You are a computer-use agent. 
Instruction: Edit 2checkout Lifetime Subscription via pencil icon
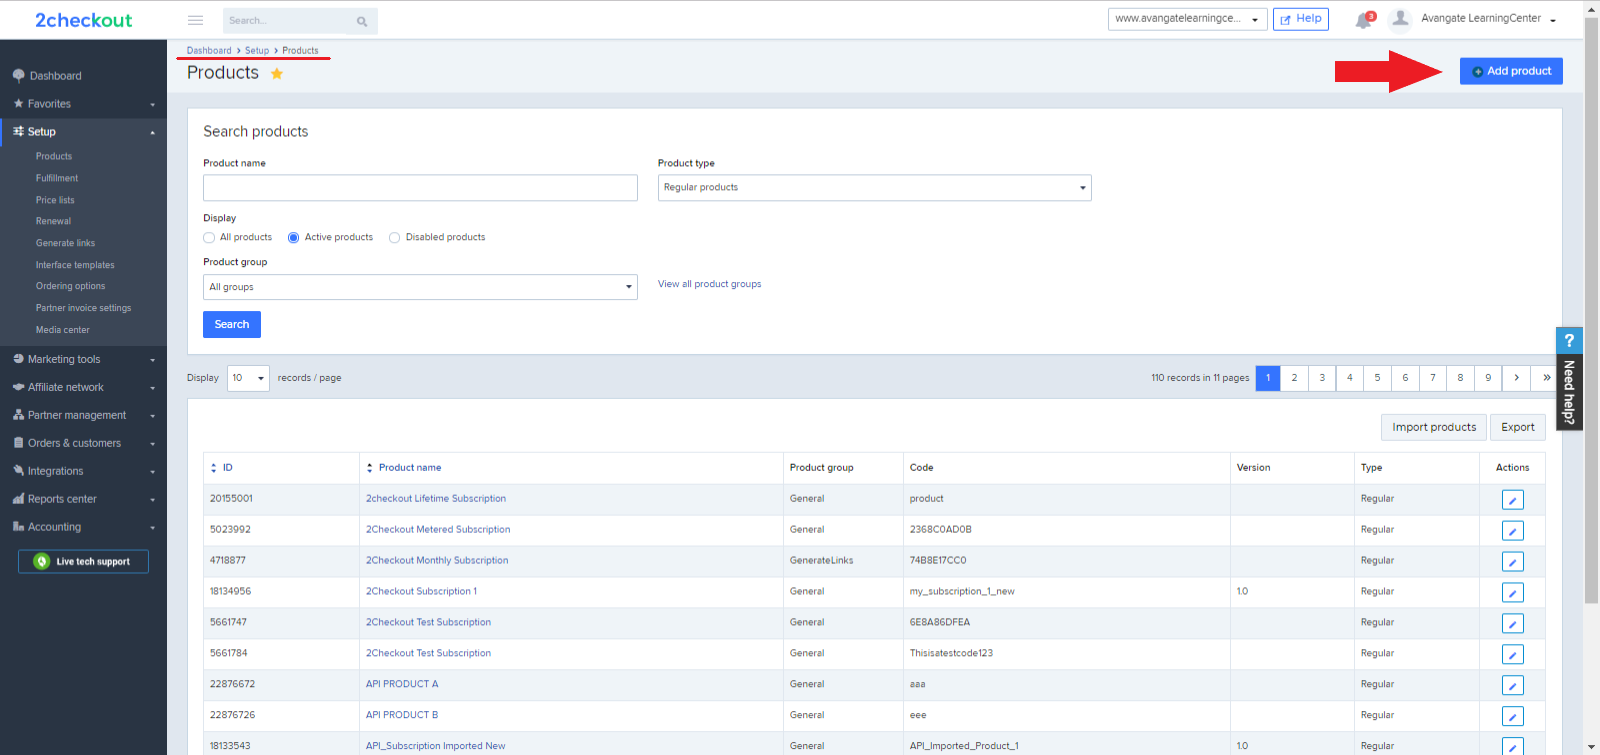[1513, 500]
